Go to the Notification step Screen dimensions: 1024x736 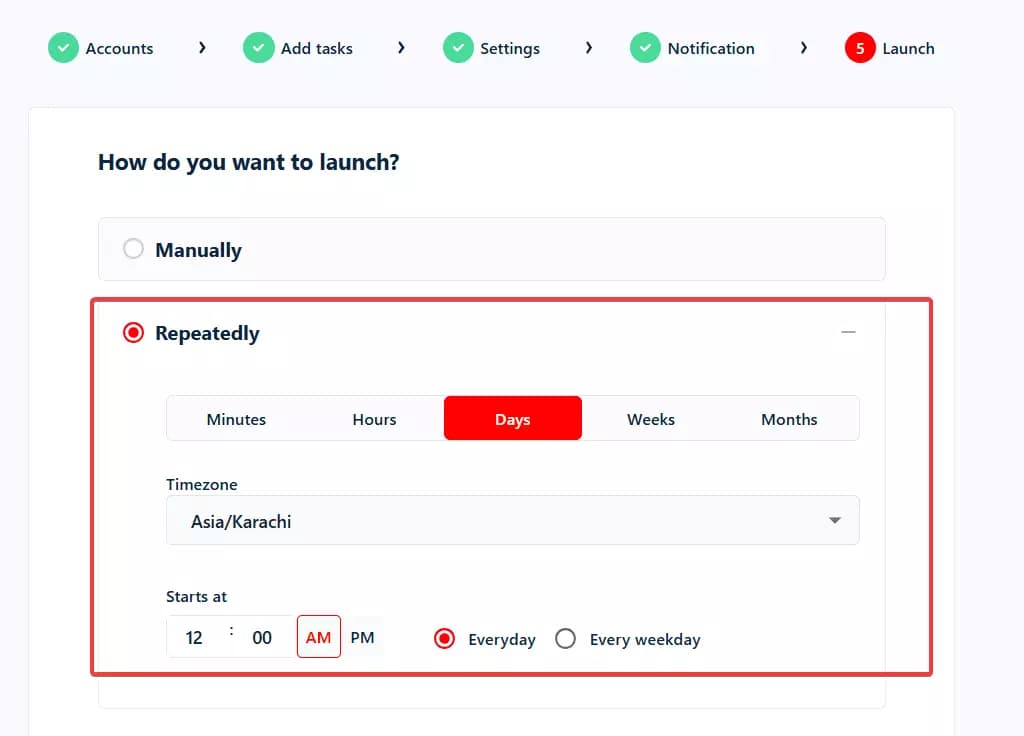point(711,48)
